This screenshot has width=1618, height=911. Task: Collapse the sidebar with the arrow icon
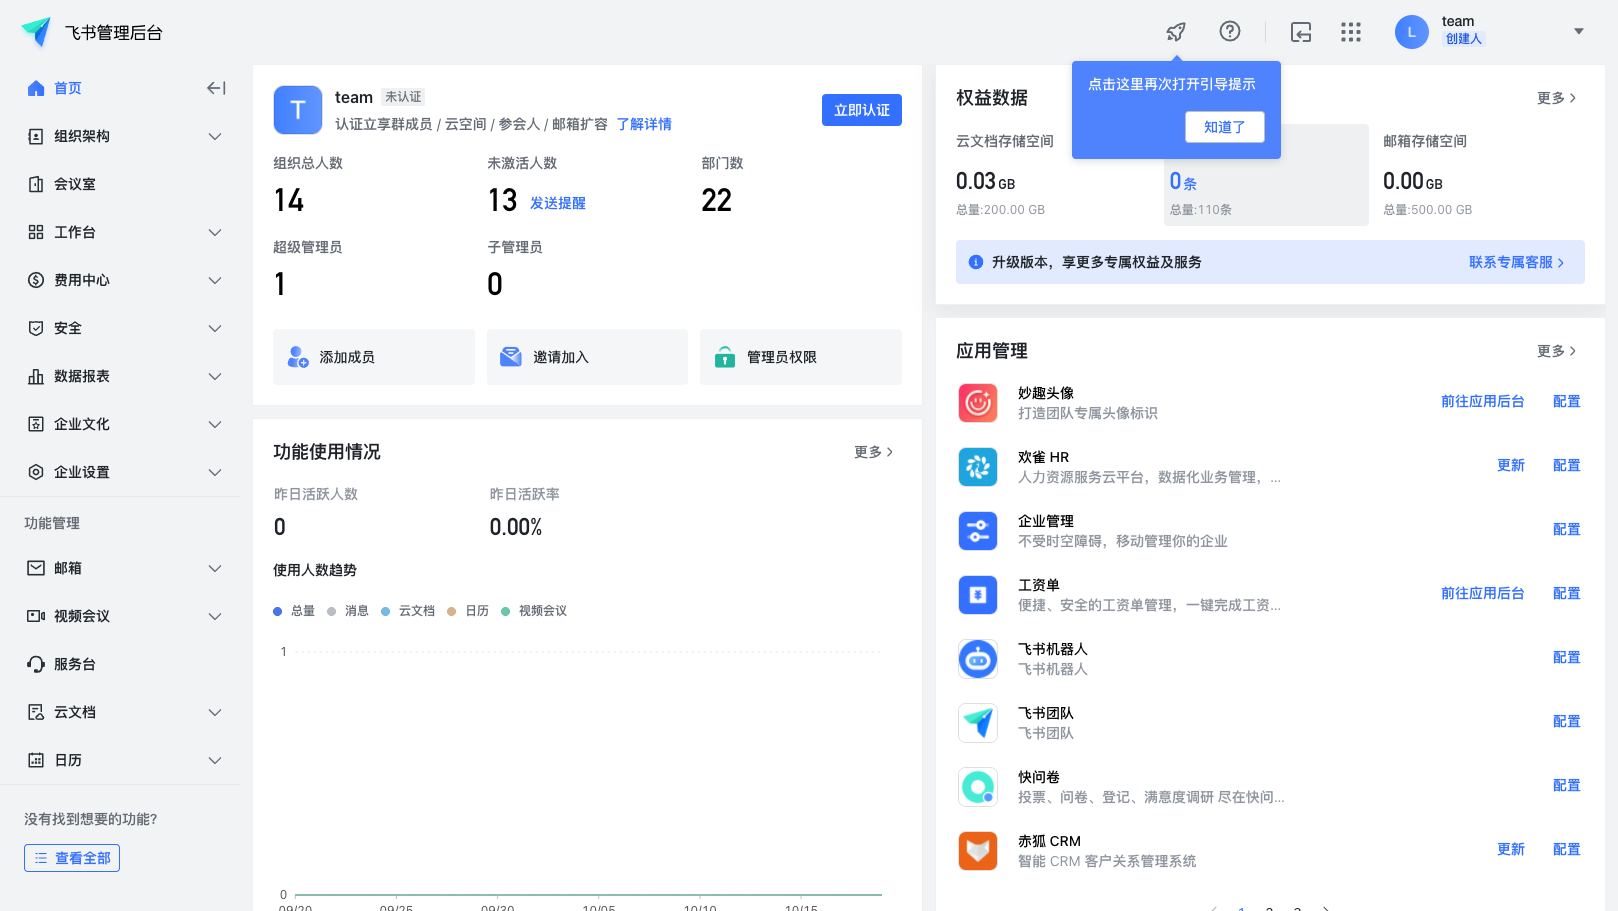tap(216, 88)
